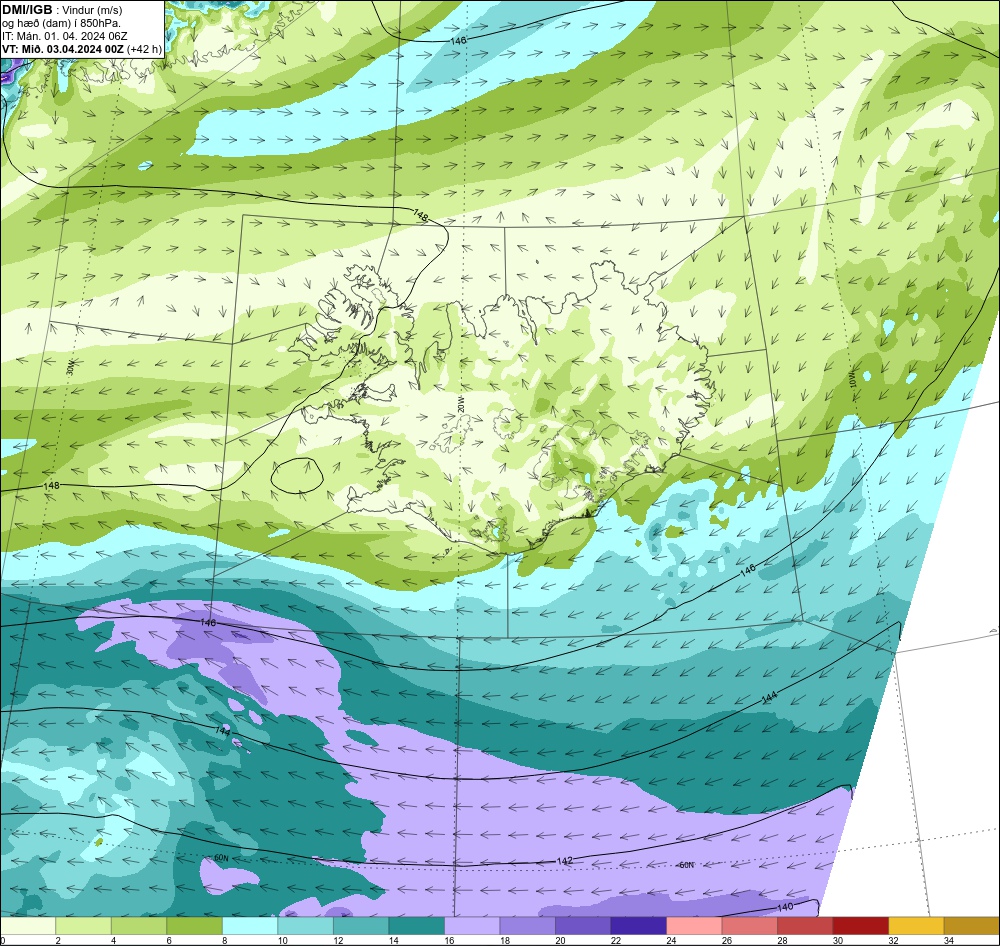Click the 8–10 m/s light cyan legend swatch

pos(250,926)
